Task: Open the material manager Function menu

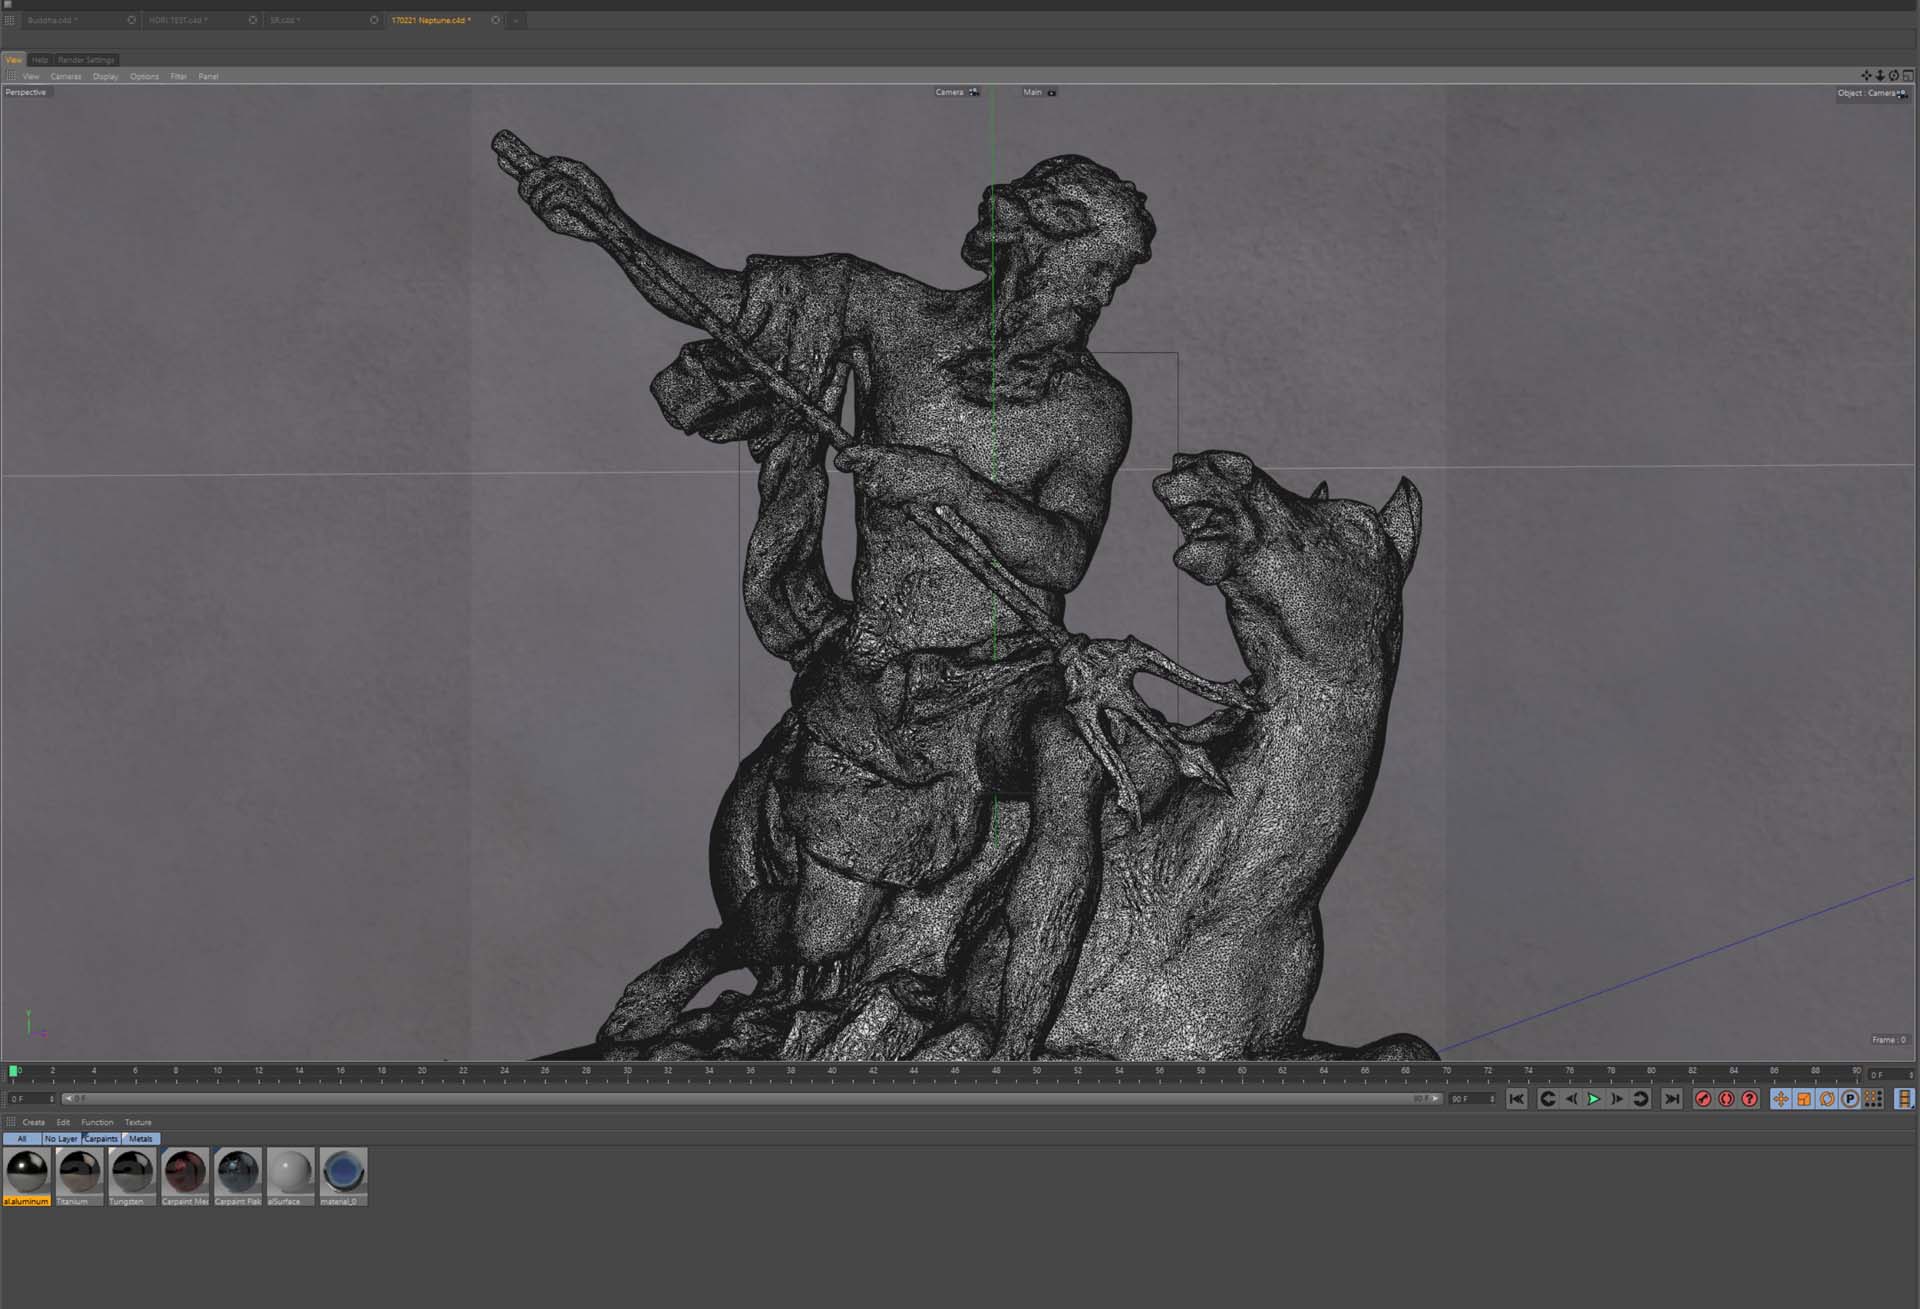Action: [x=97, y=1122]
